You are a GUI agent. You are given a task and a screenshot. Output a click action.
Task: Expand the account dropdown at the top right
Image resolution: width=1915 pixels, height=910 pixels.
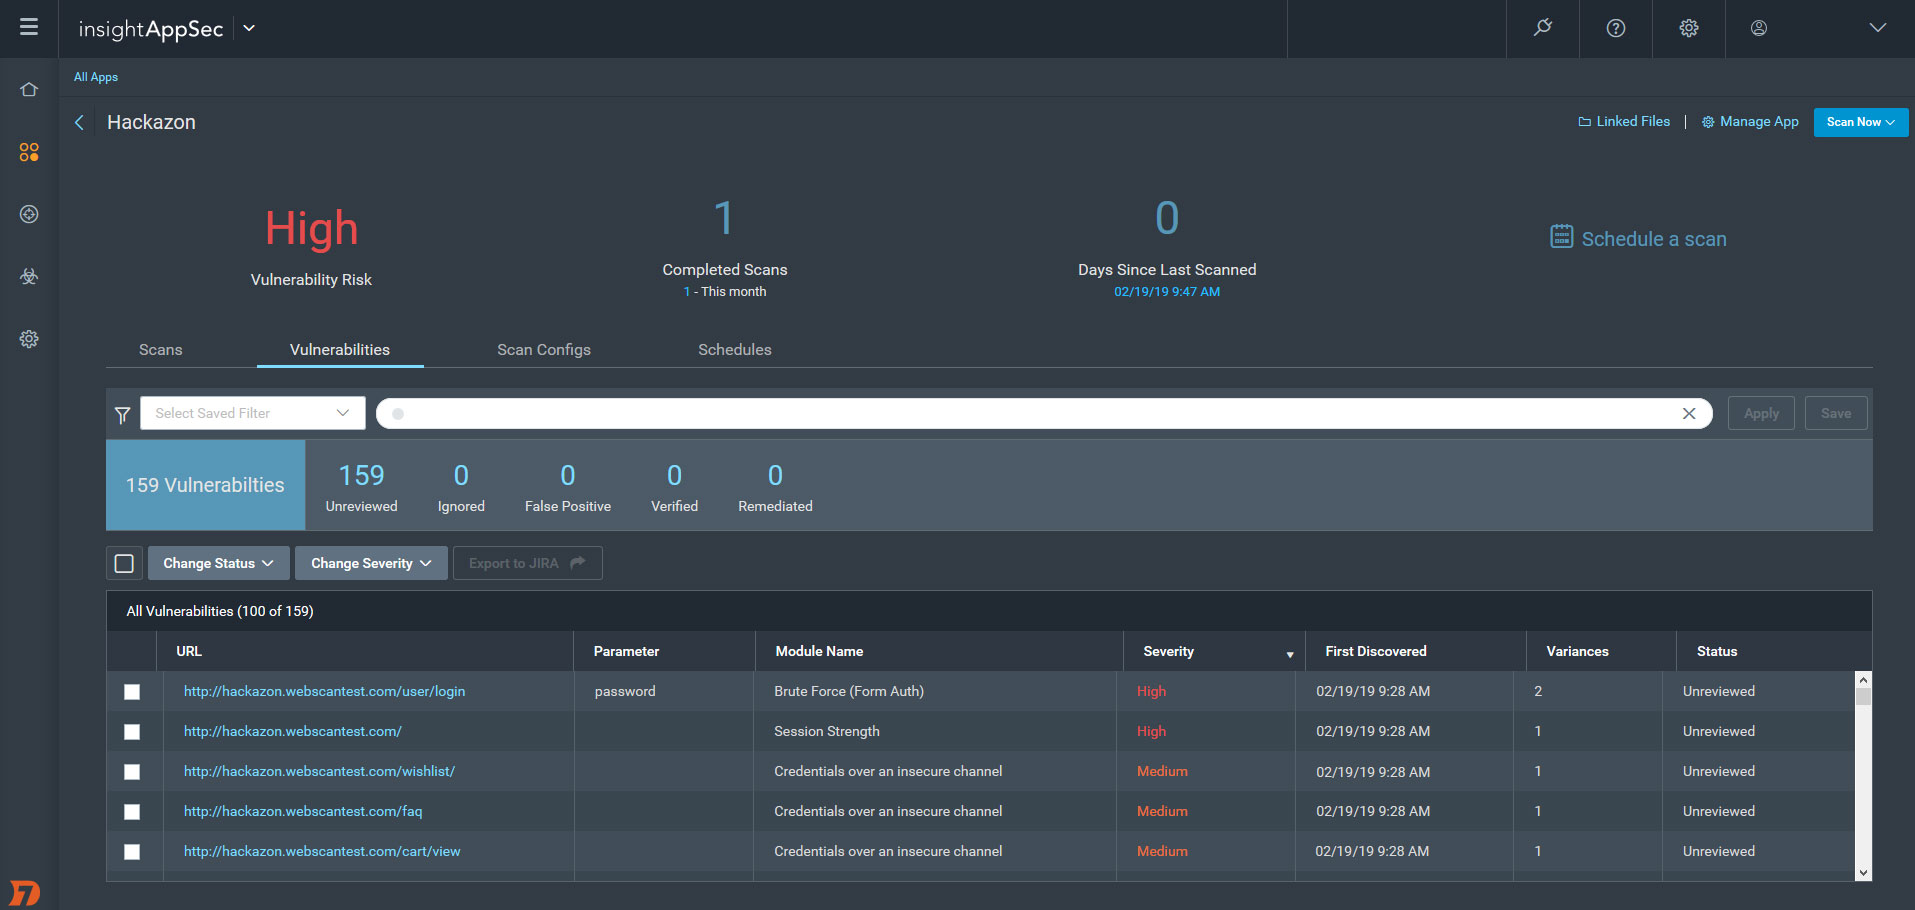pyautogui.click(x=1877, y=28)
